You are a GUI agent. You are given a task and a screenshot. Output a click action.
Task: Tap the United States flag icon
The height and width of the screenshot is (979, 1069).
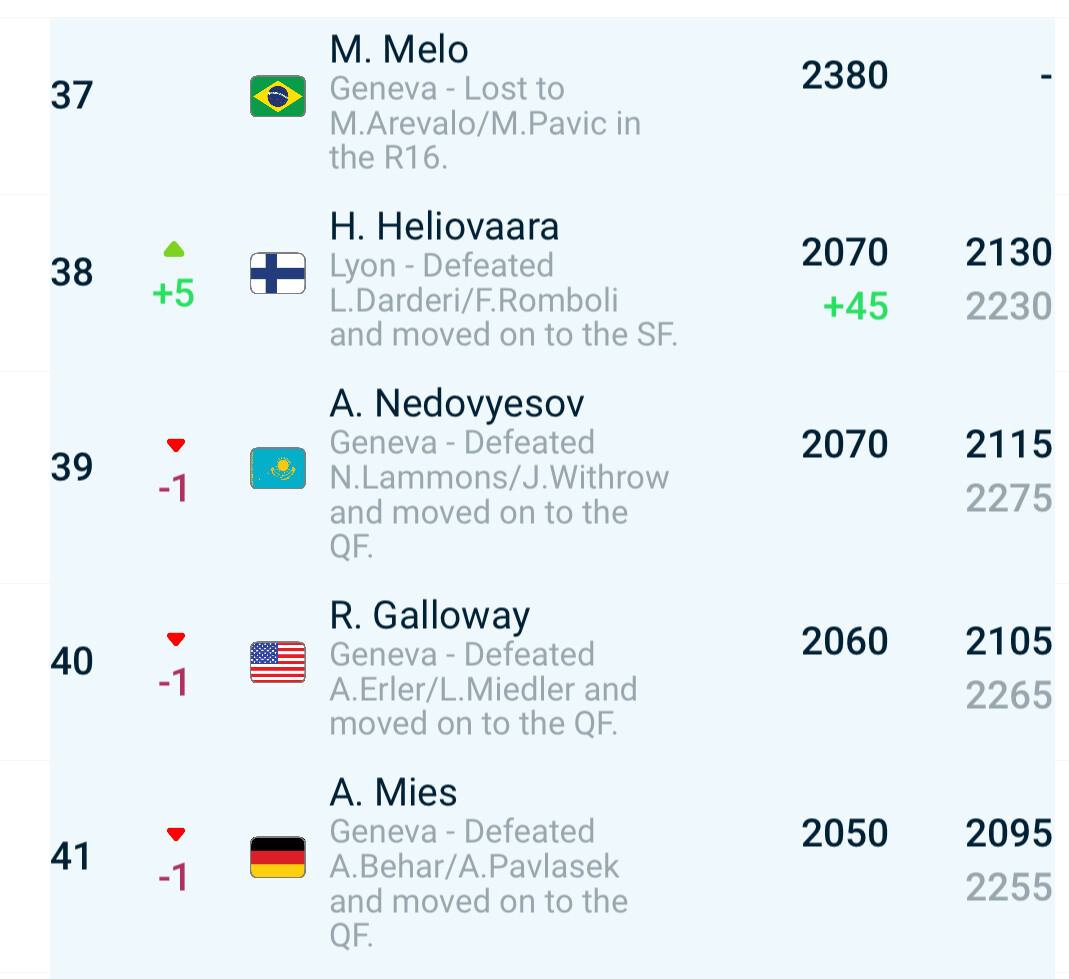(277, 662)
